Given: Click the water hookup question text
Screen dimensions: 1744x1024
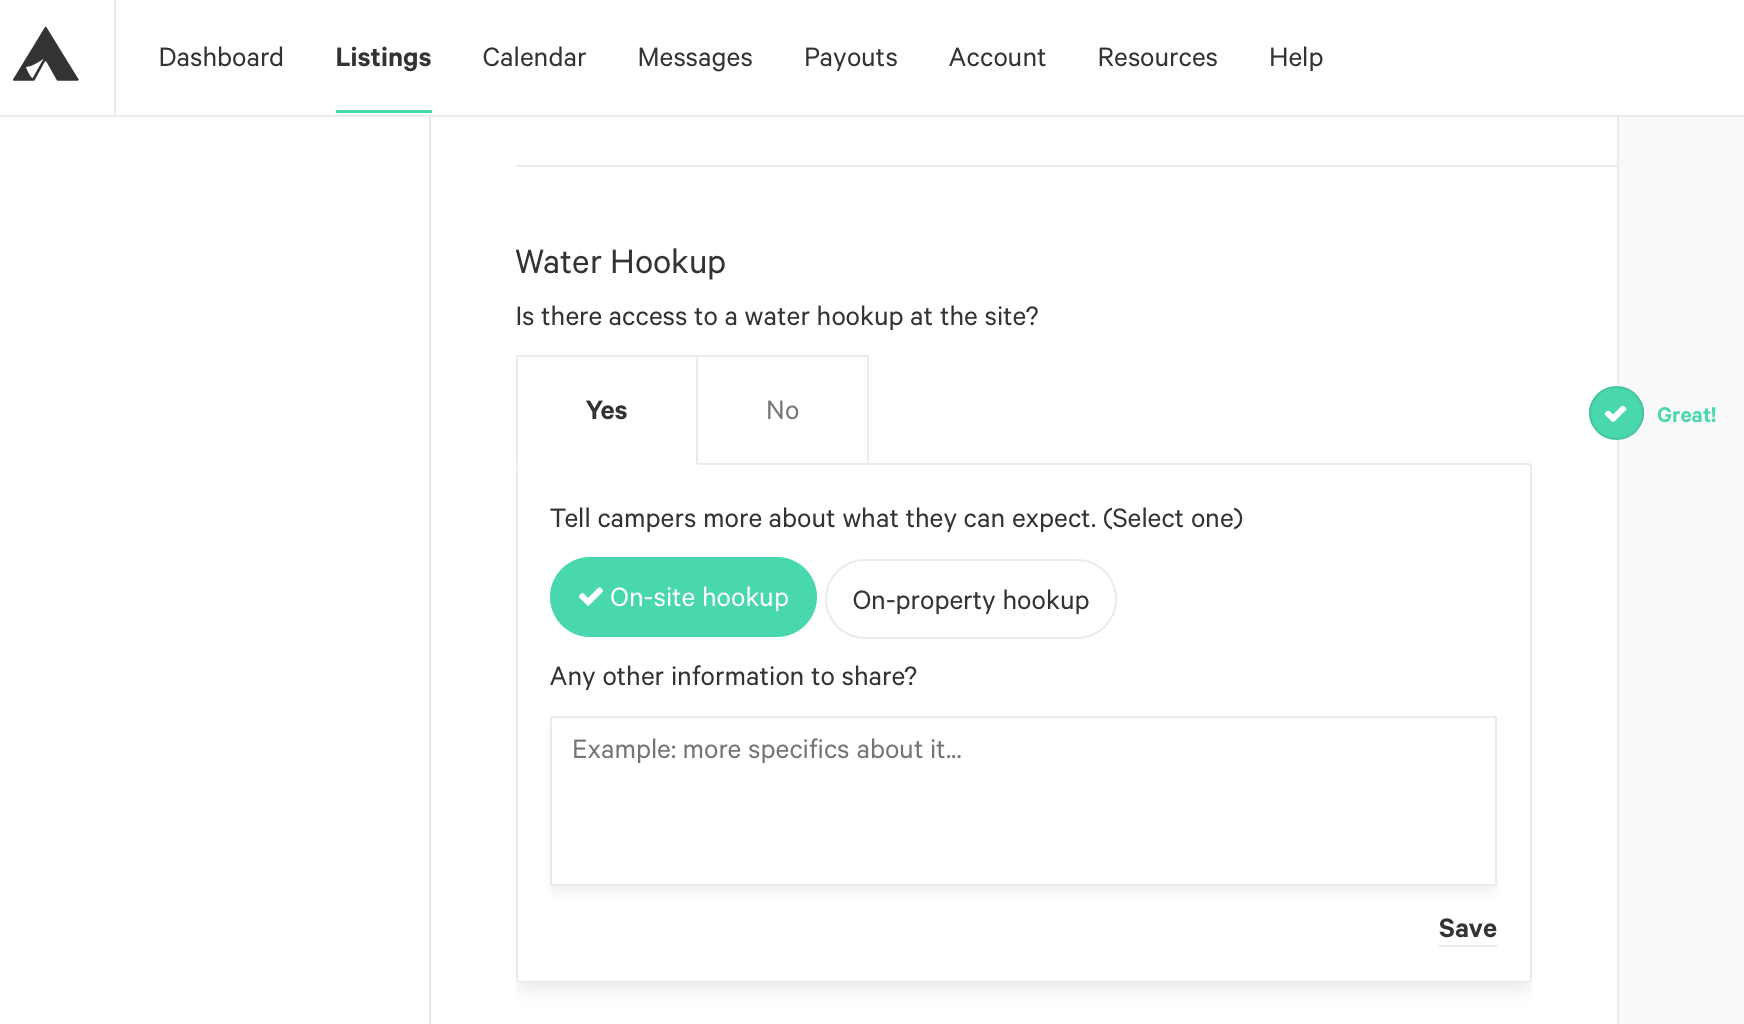Looking at the screenshot, I should [777, 316].
